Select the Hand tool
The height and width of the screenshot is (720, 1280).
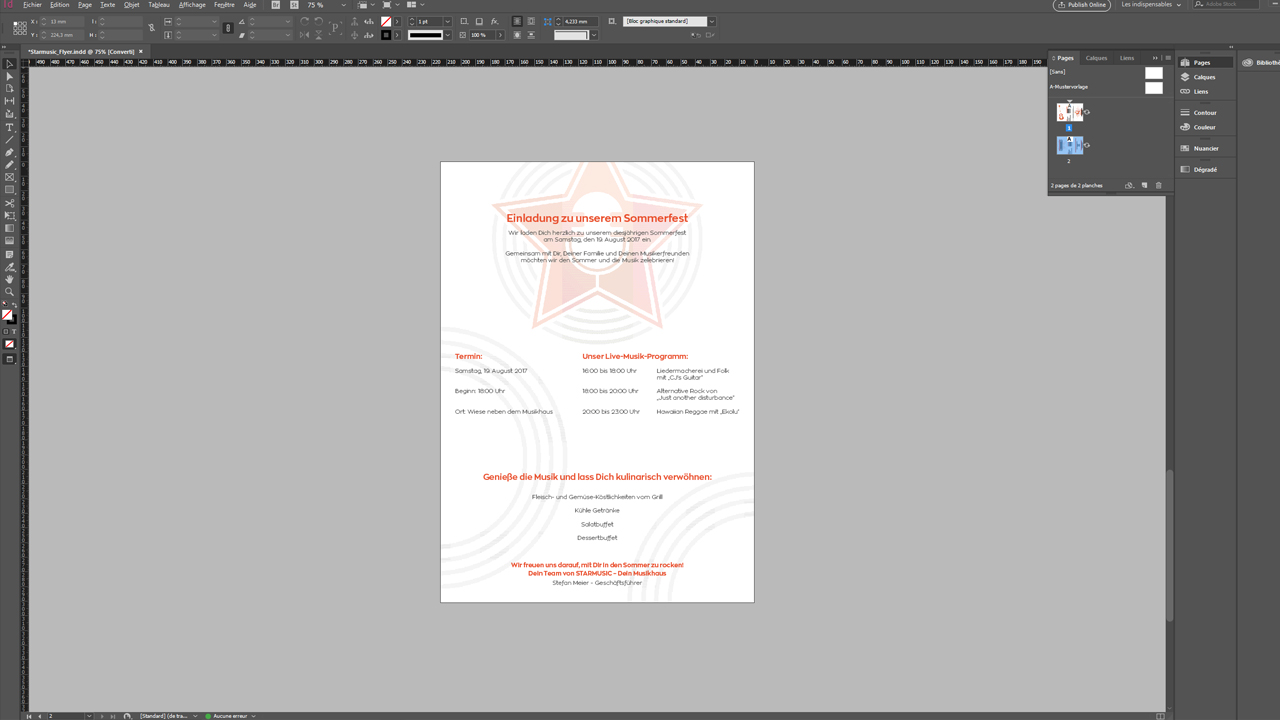pyautogui.click(x=10, y=280)
